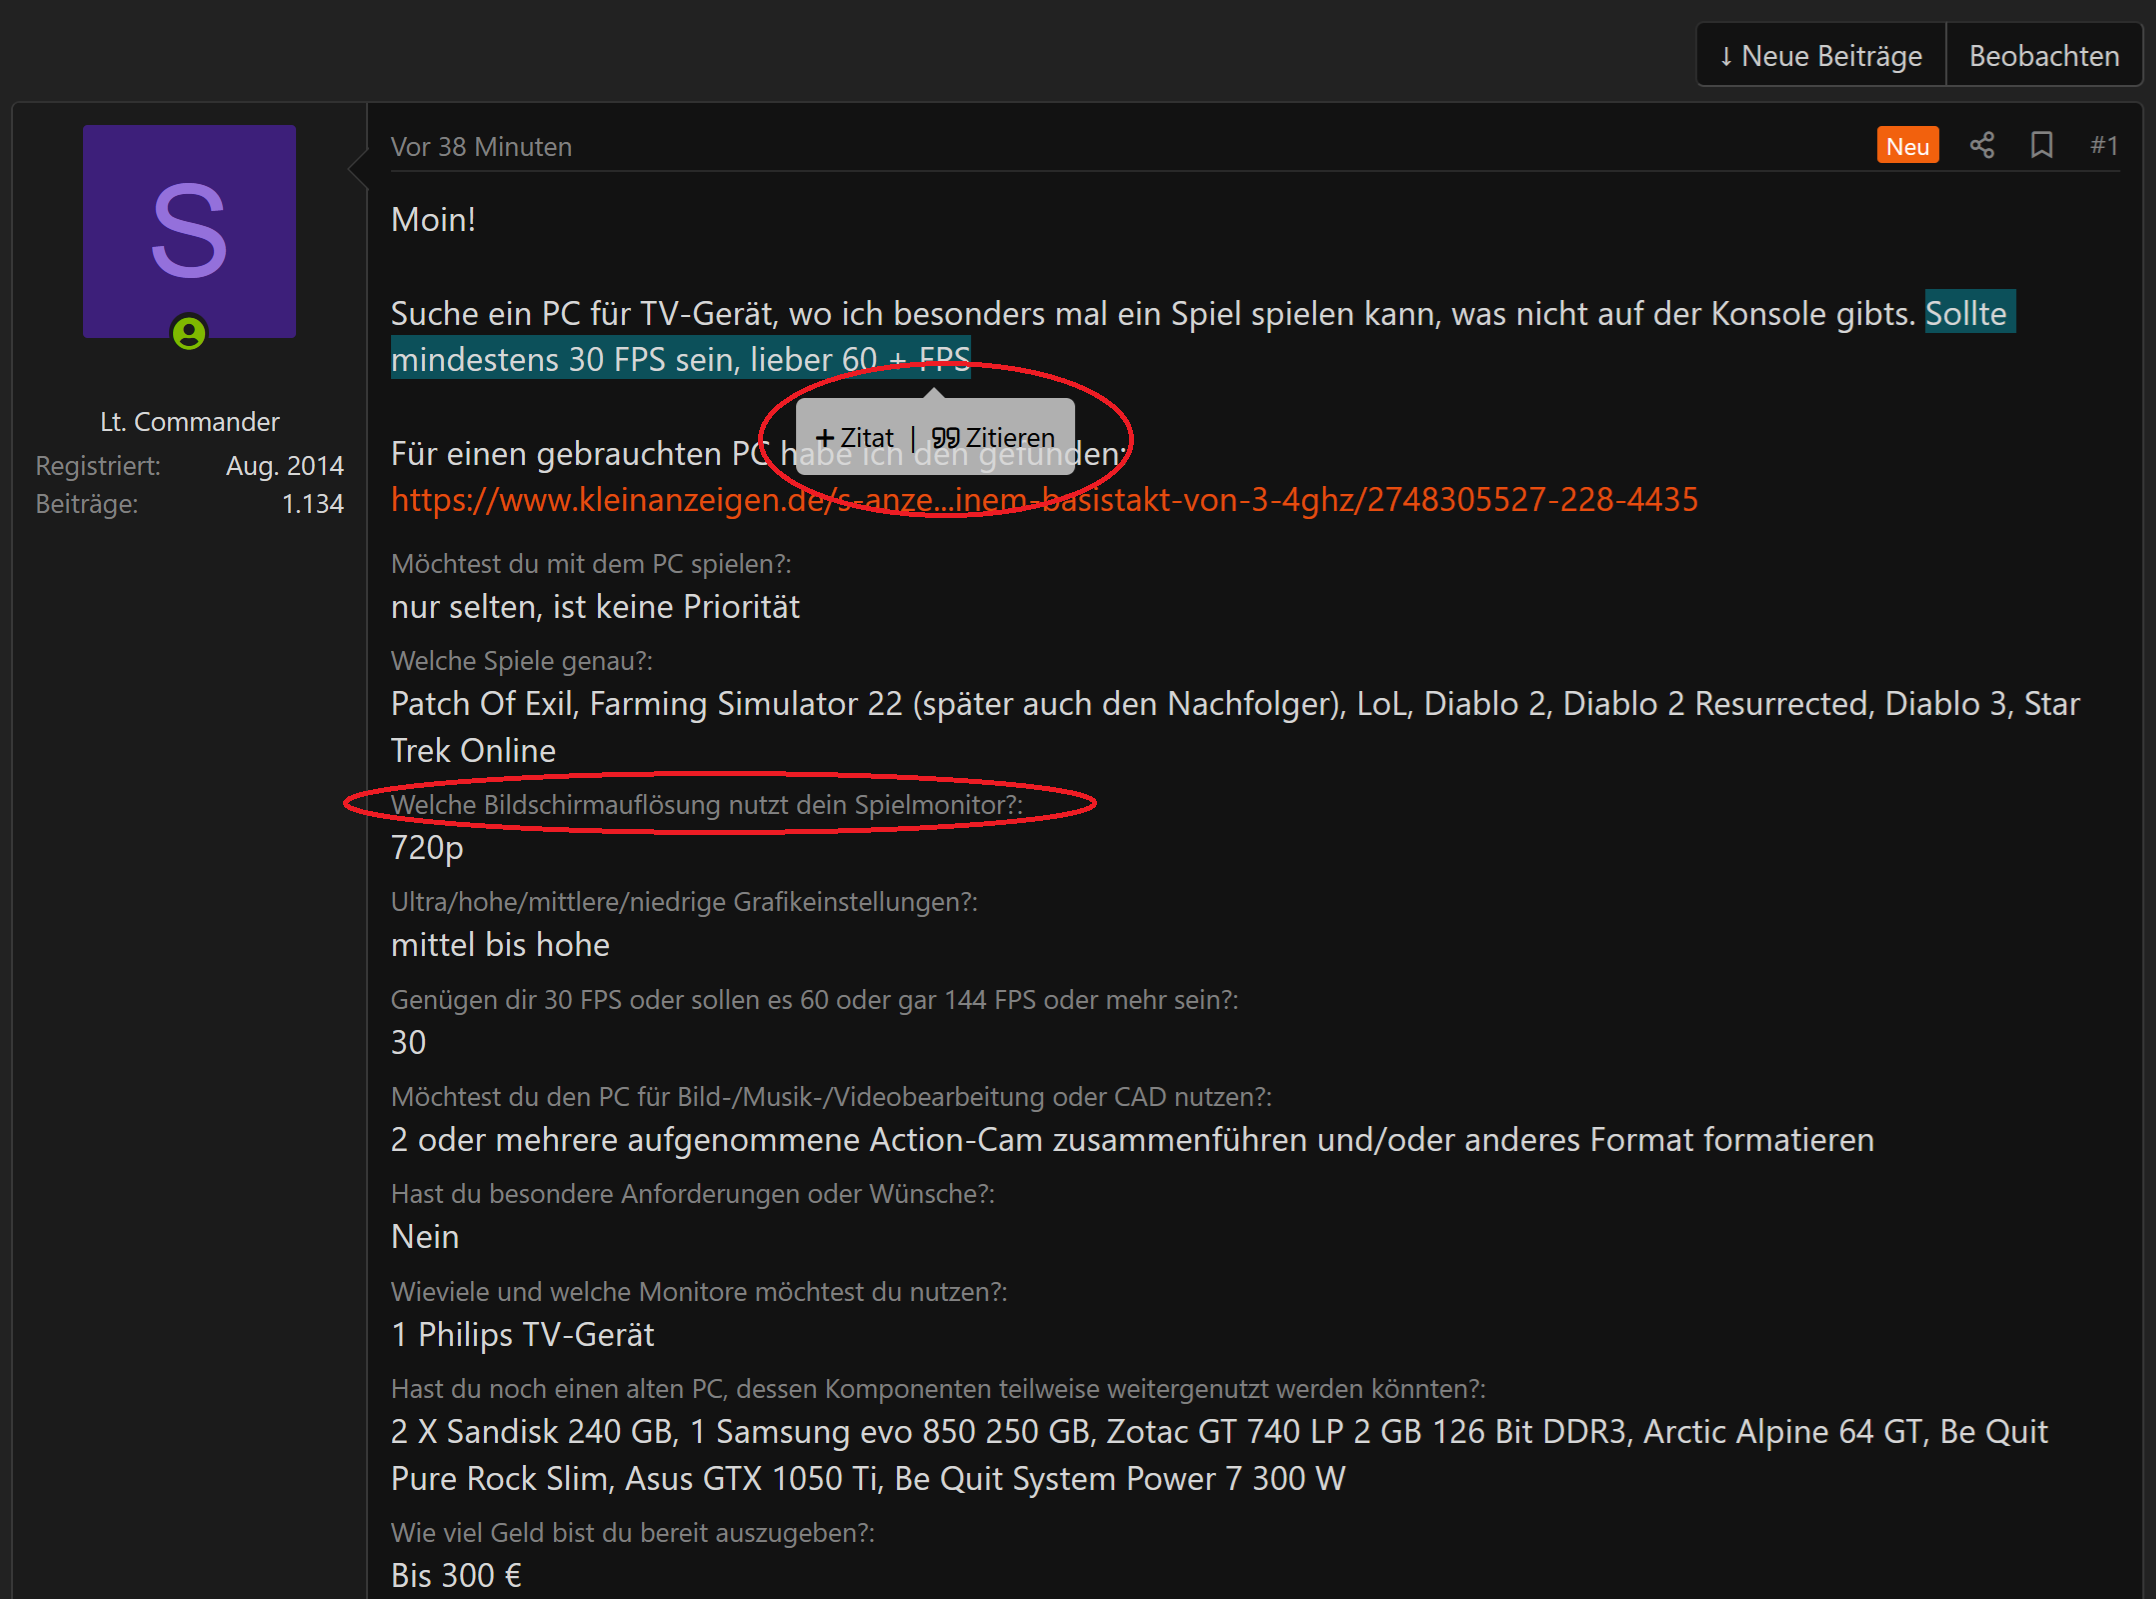Bookmark this post with the bookmark icon
Screen dimensions: 2156x1599
pyautogui.click(x=2041, y=146)
